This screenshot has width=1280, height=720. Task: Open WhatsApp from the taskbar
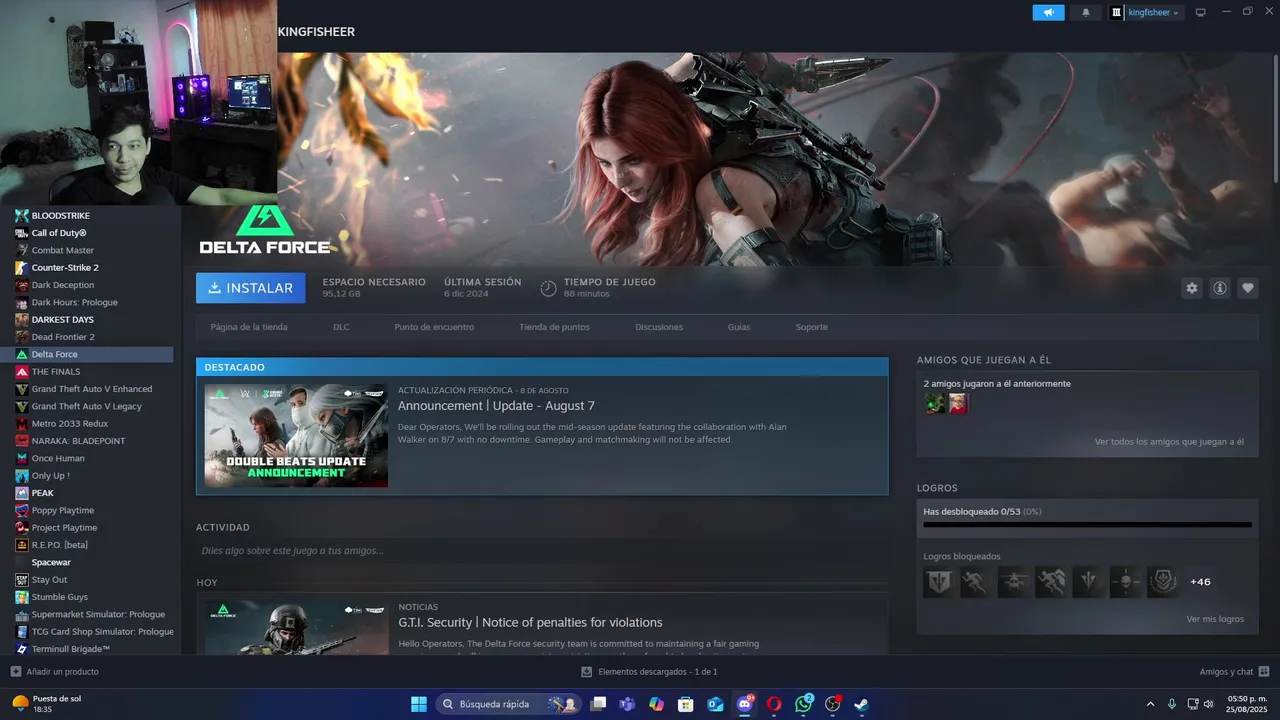pos(803,704)
